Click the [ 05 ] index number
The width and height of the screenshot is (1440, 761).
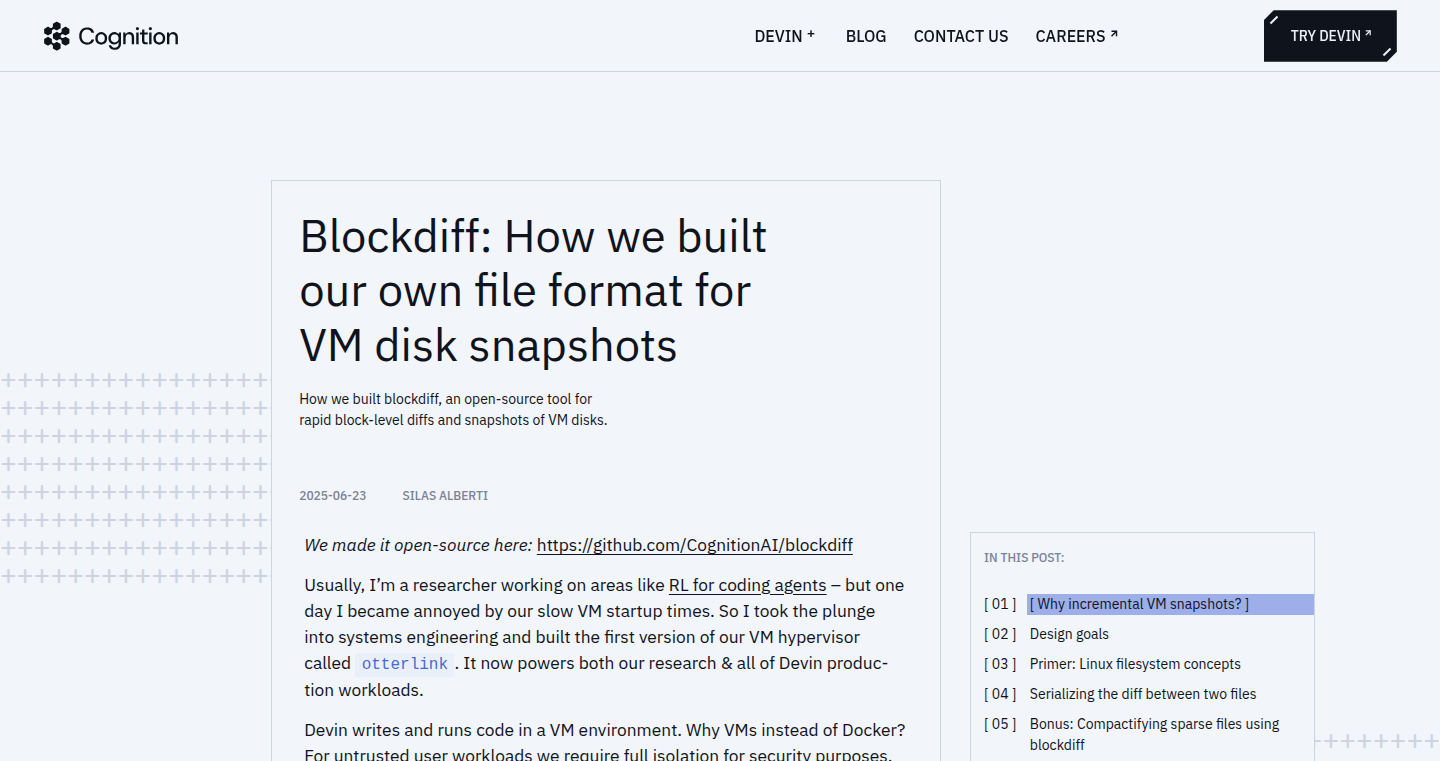point(1000,724)
